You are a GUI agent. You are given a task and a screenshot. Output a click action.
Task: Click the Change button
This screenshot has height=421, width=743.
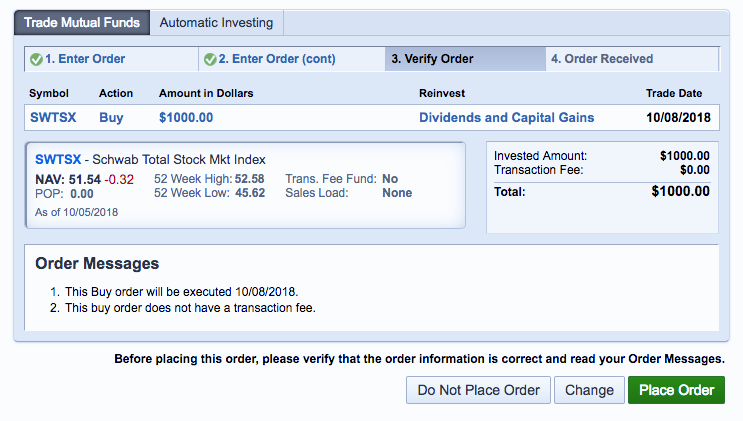[589, 390]
